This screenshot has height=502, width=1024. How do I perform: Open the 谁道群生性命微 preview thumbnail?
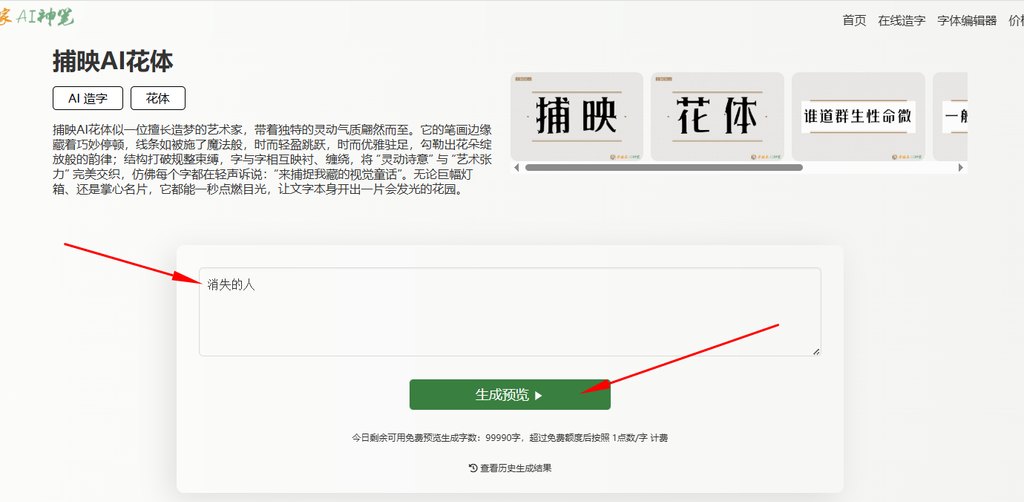(858, 116)
